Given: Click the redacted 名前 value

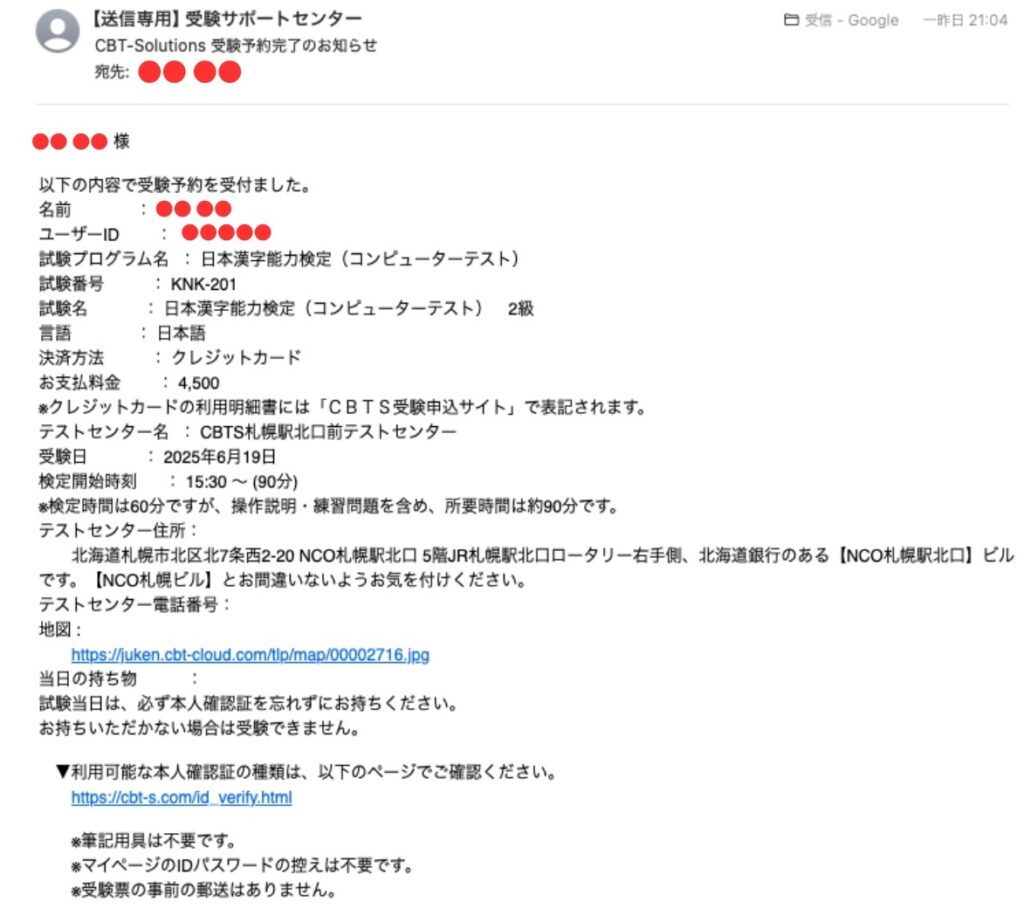Looking at the screenshot, I should coord(194,209).
